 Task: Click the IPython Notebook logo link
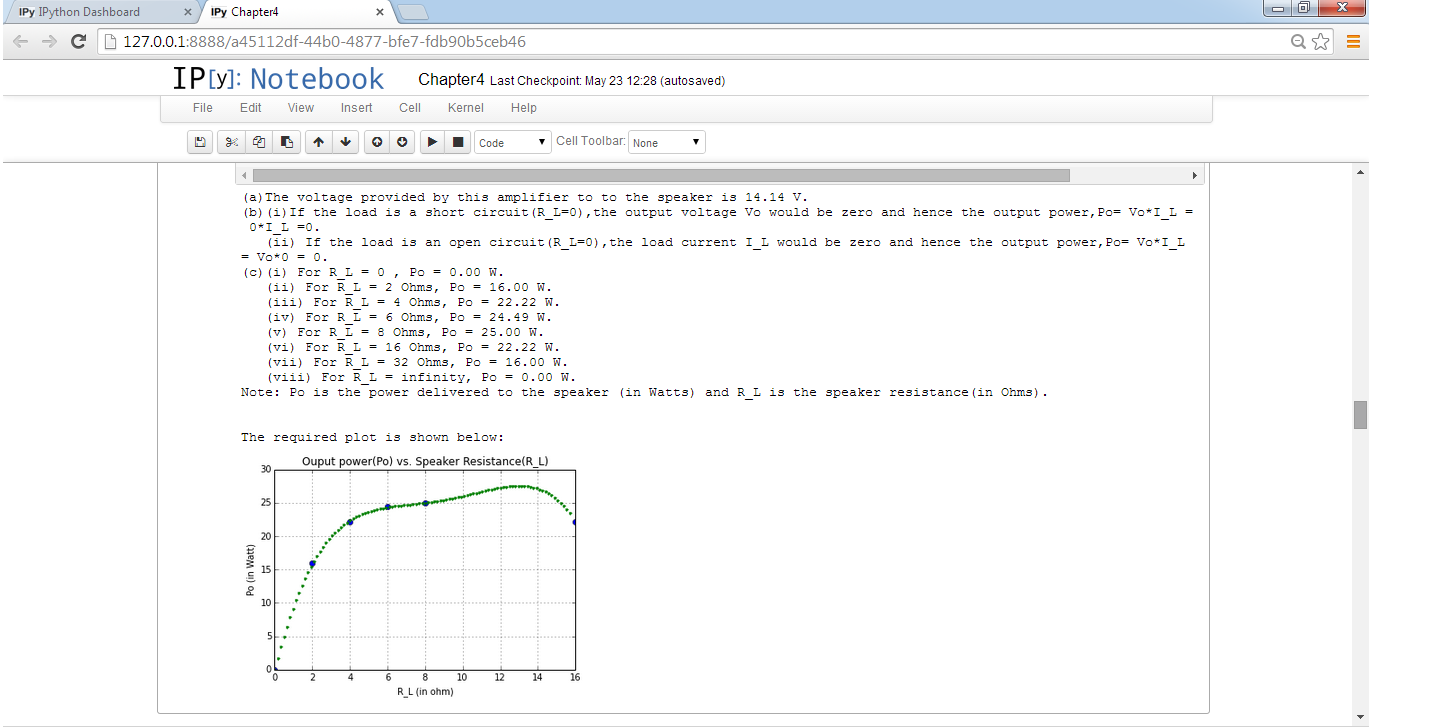278,79
